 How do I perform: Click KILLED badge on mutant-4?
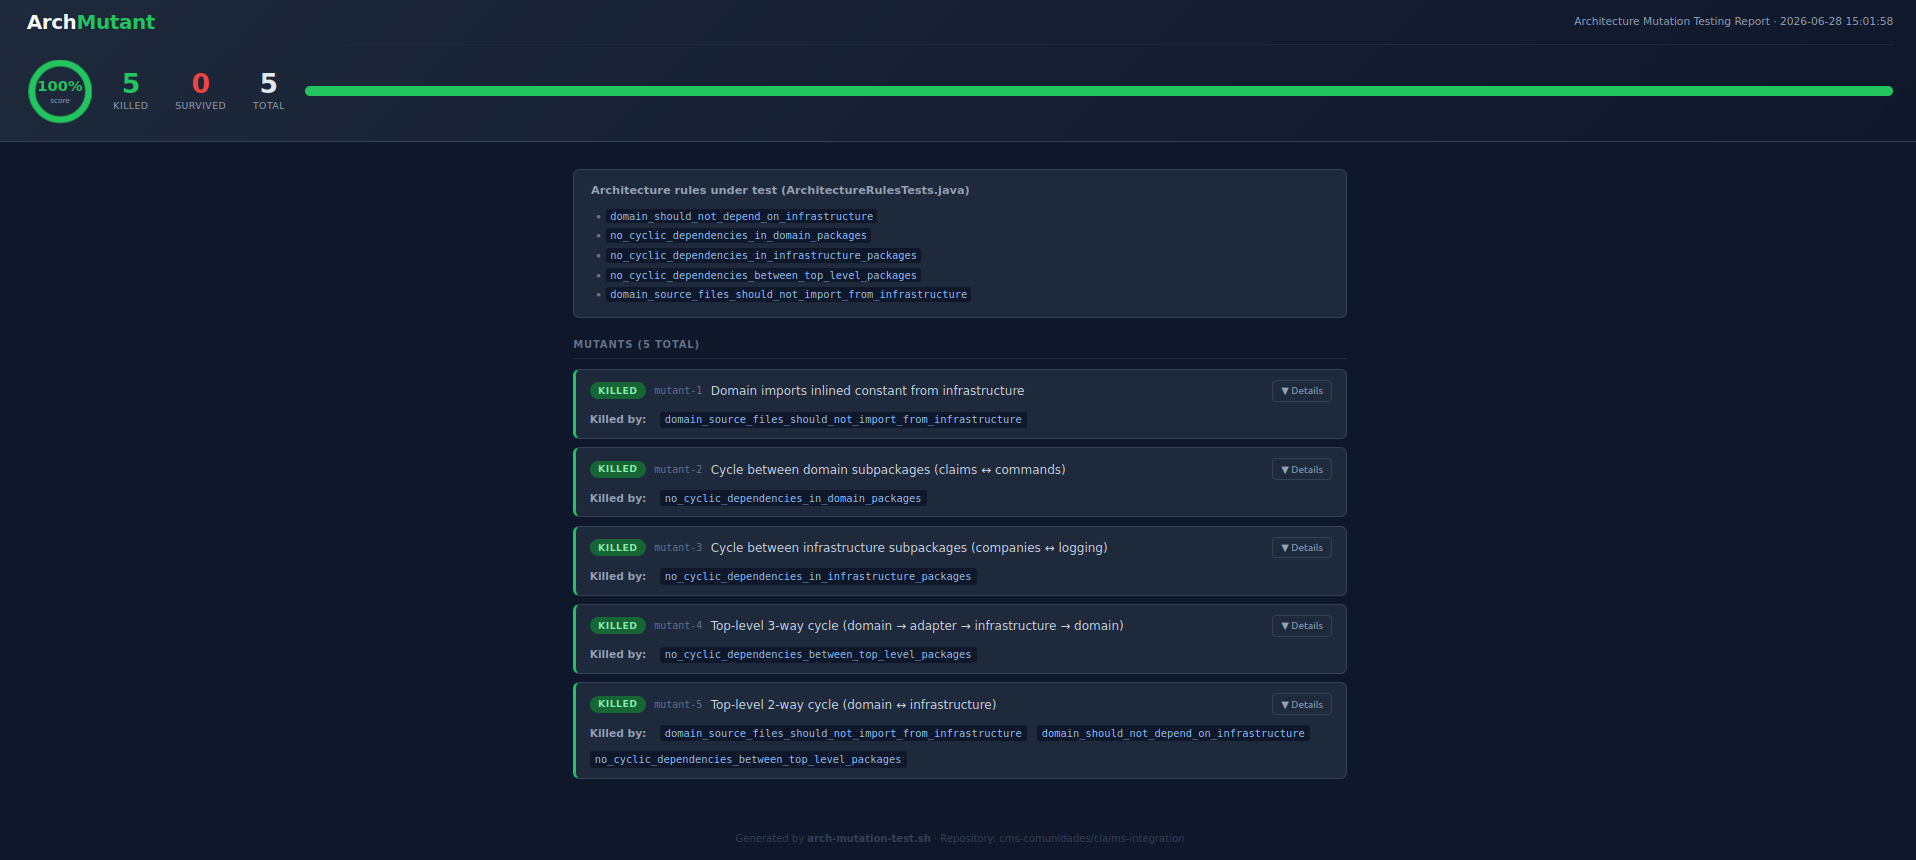[x=617, y=626]
